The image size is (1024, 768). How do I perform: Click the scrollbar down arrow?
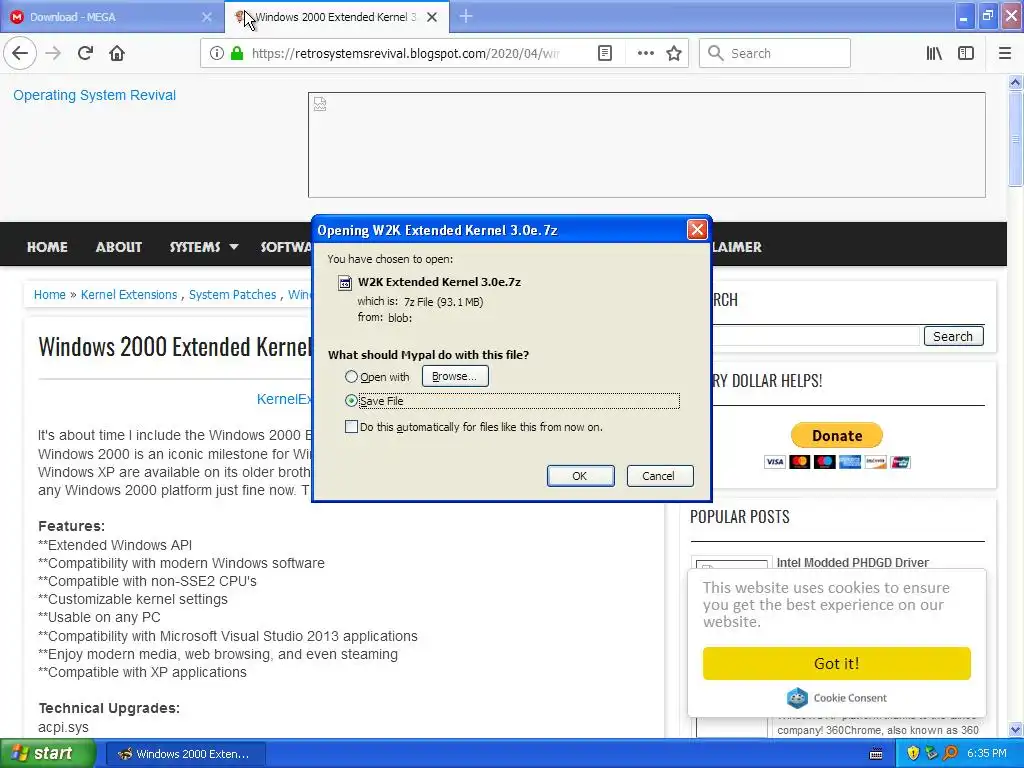pyautogui.click(x=1015, y=729)
